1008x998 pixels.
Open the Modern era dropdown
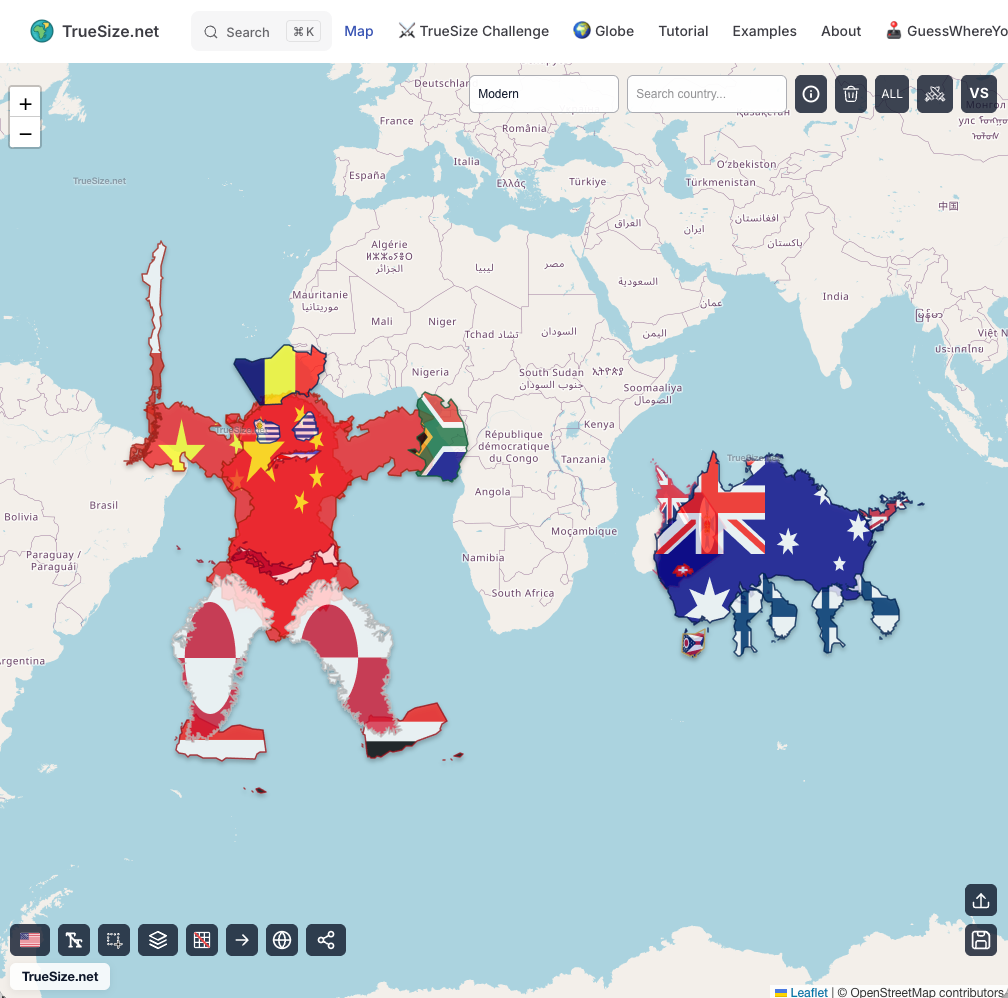pos(544,94)
